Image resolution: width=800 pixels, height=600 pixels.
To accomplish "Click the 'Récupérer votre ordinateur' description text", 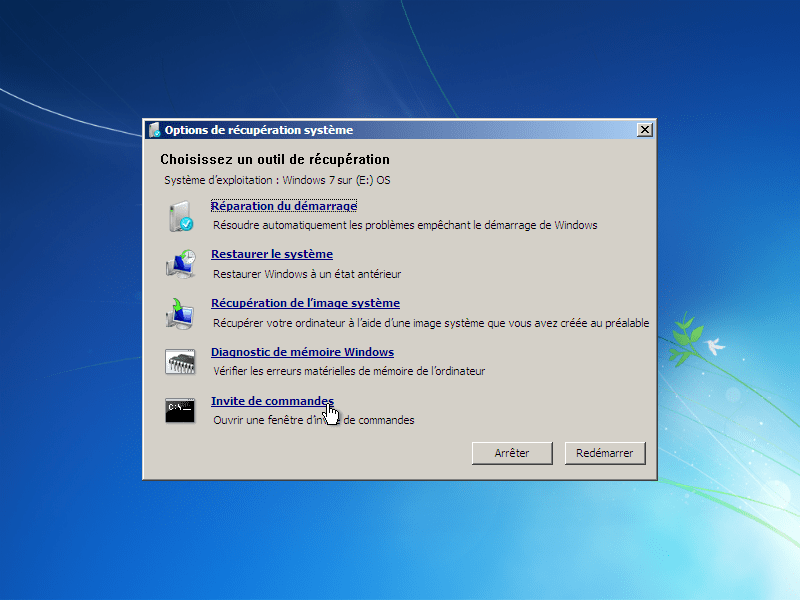I will pos(431,323).
